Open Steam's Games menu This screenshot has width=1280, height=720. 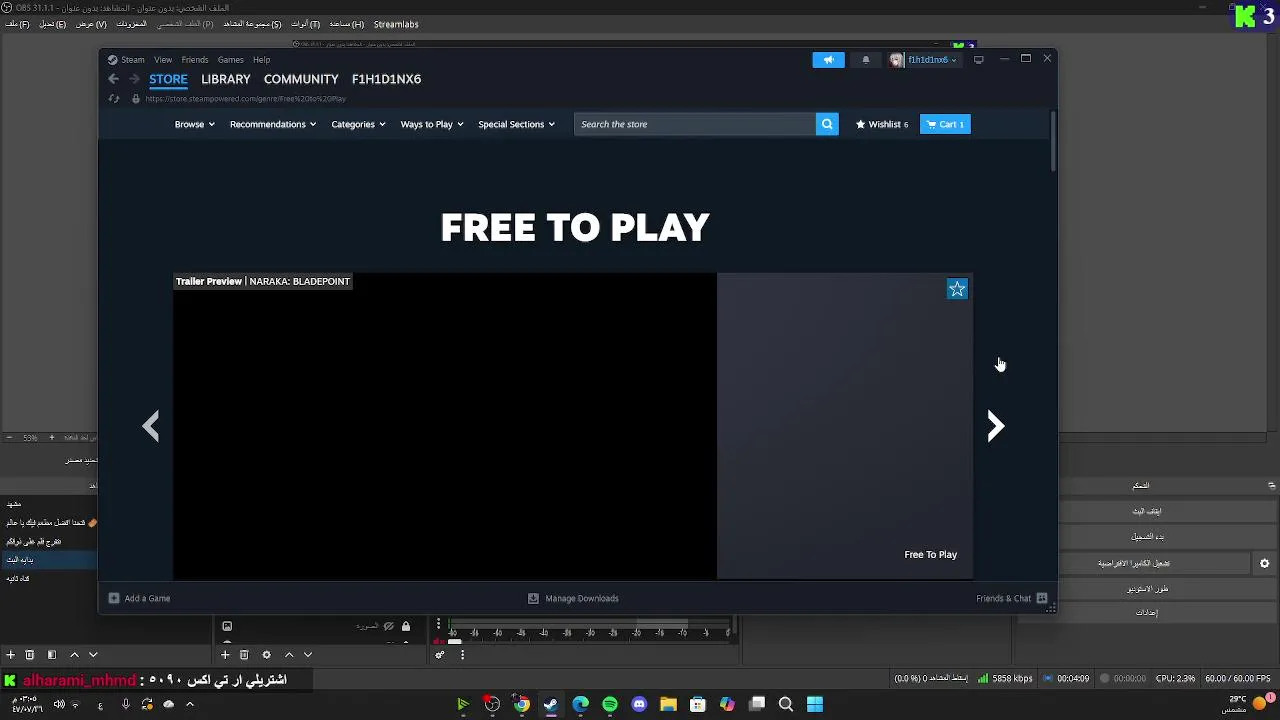(x=230, y=60)
